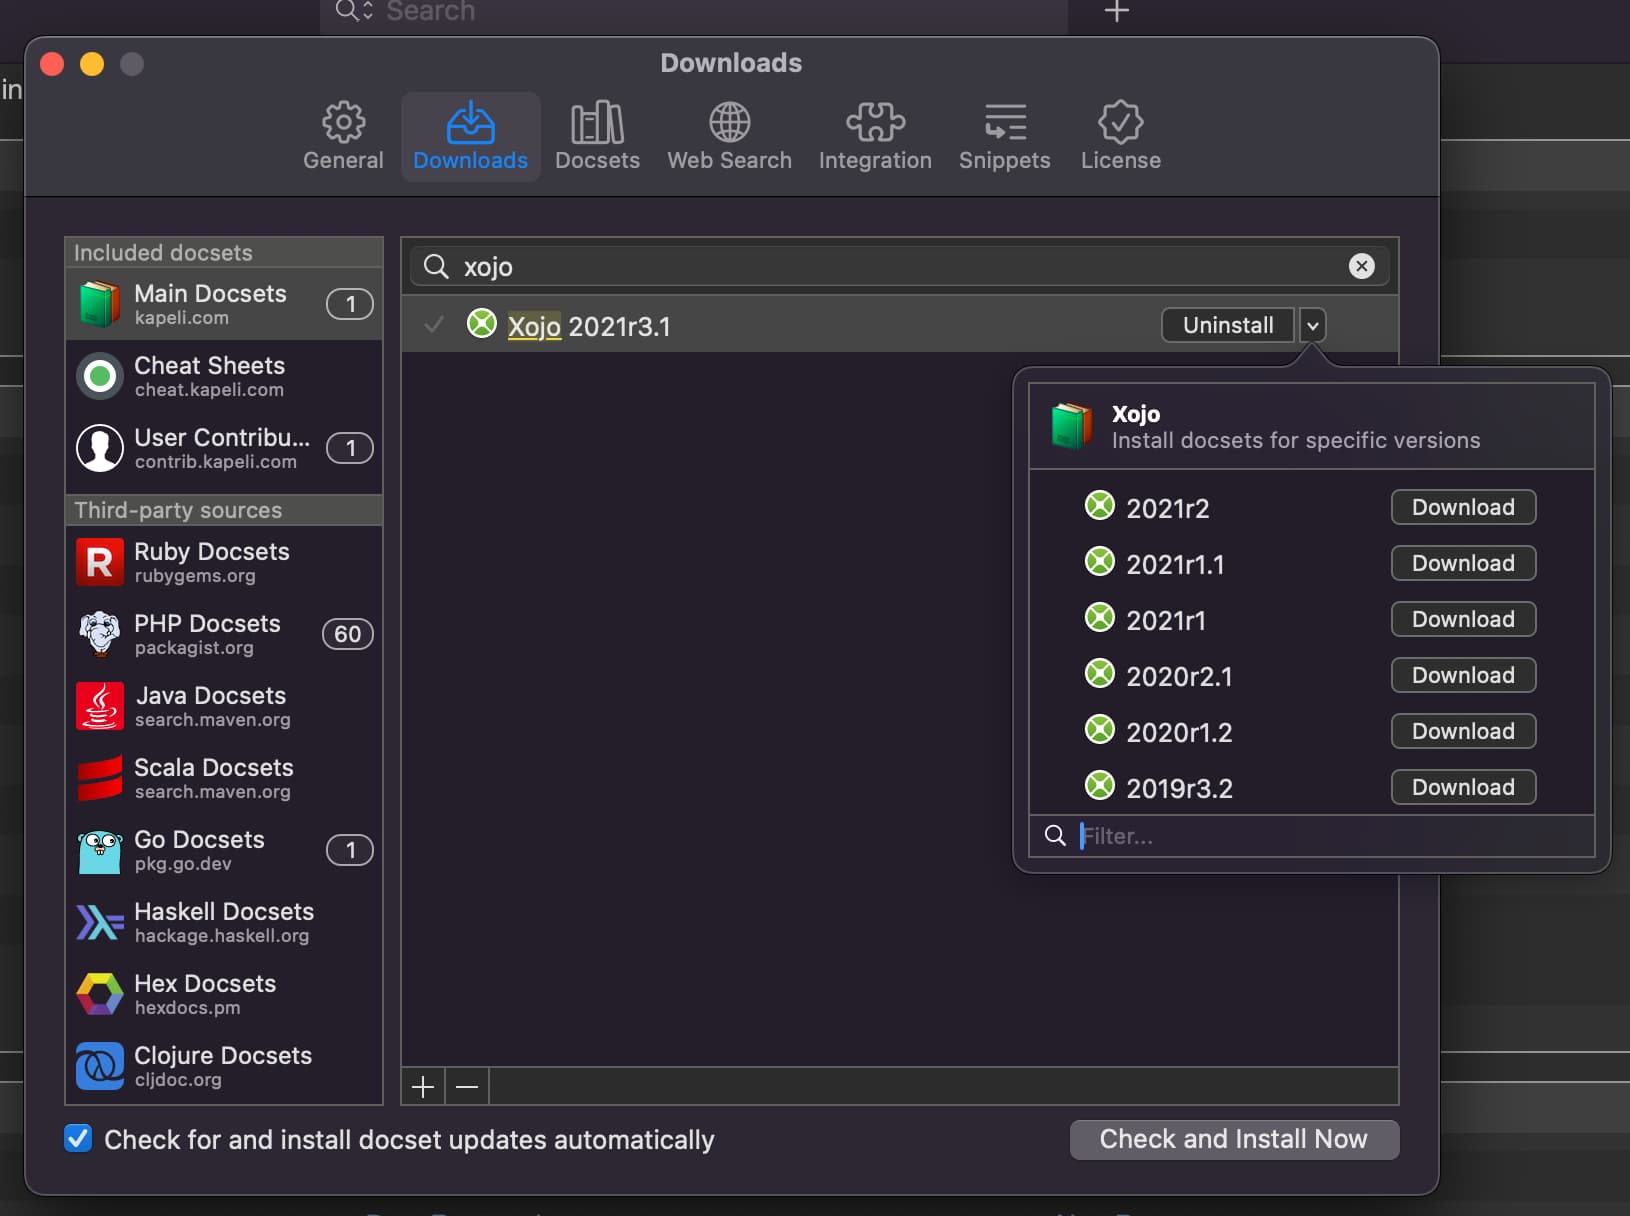Open the Docsets tab
Image resolution: width=1630 pixels, height=1216 pixels.
597,137
